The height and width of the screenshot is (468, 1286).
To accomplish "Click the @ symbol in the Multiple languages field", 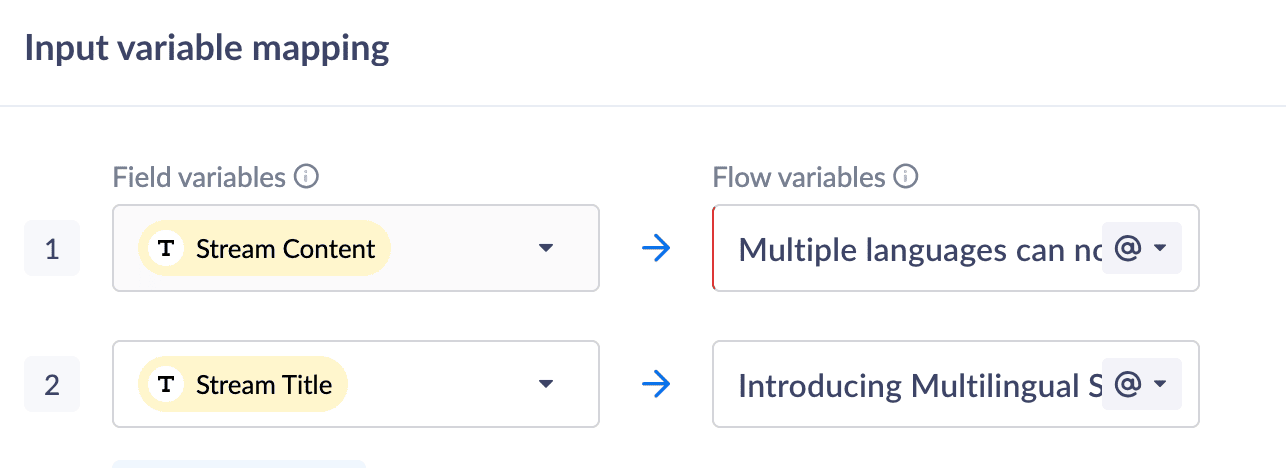I will [1127, 249].
